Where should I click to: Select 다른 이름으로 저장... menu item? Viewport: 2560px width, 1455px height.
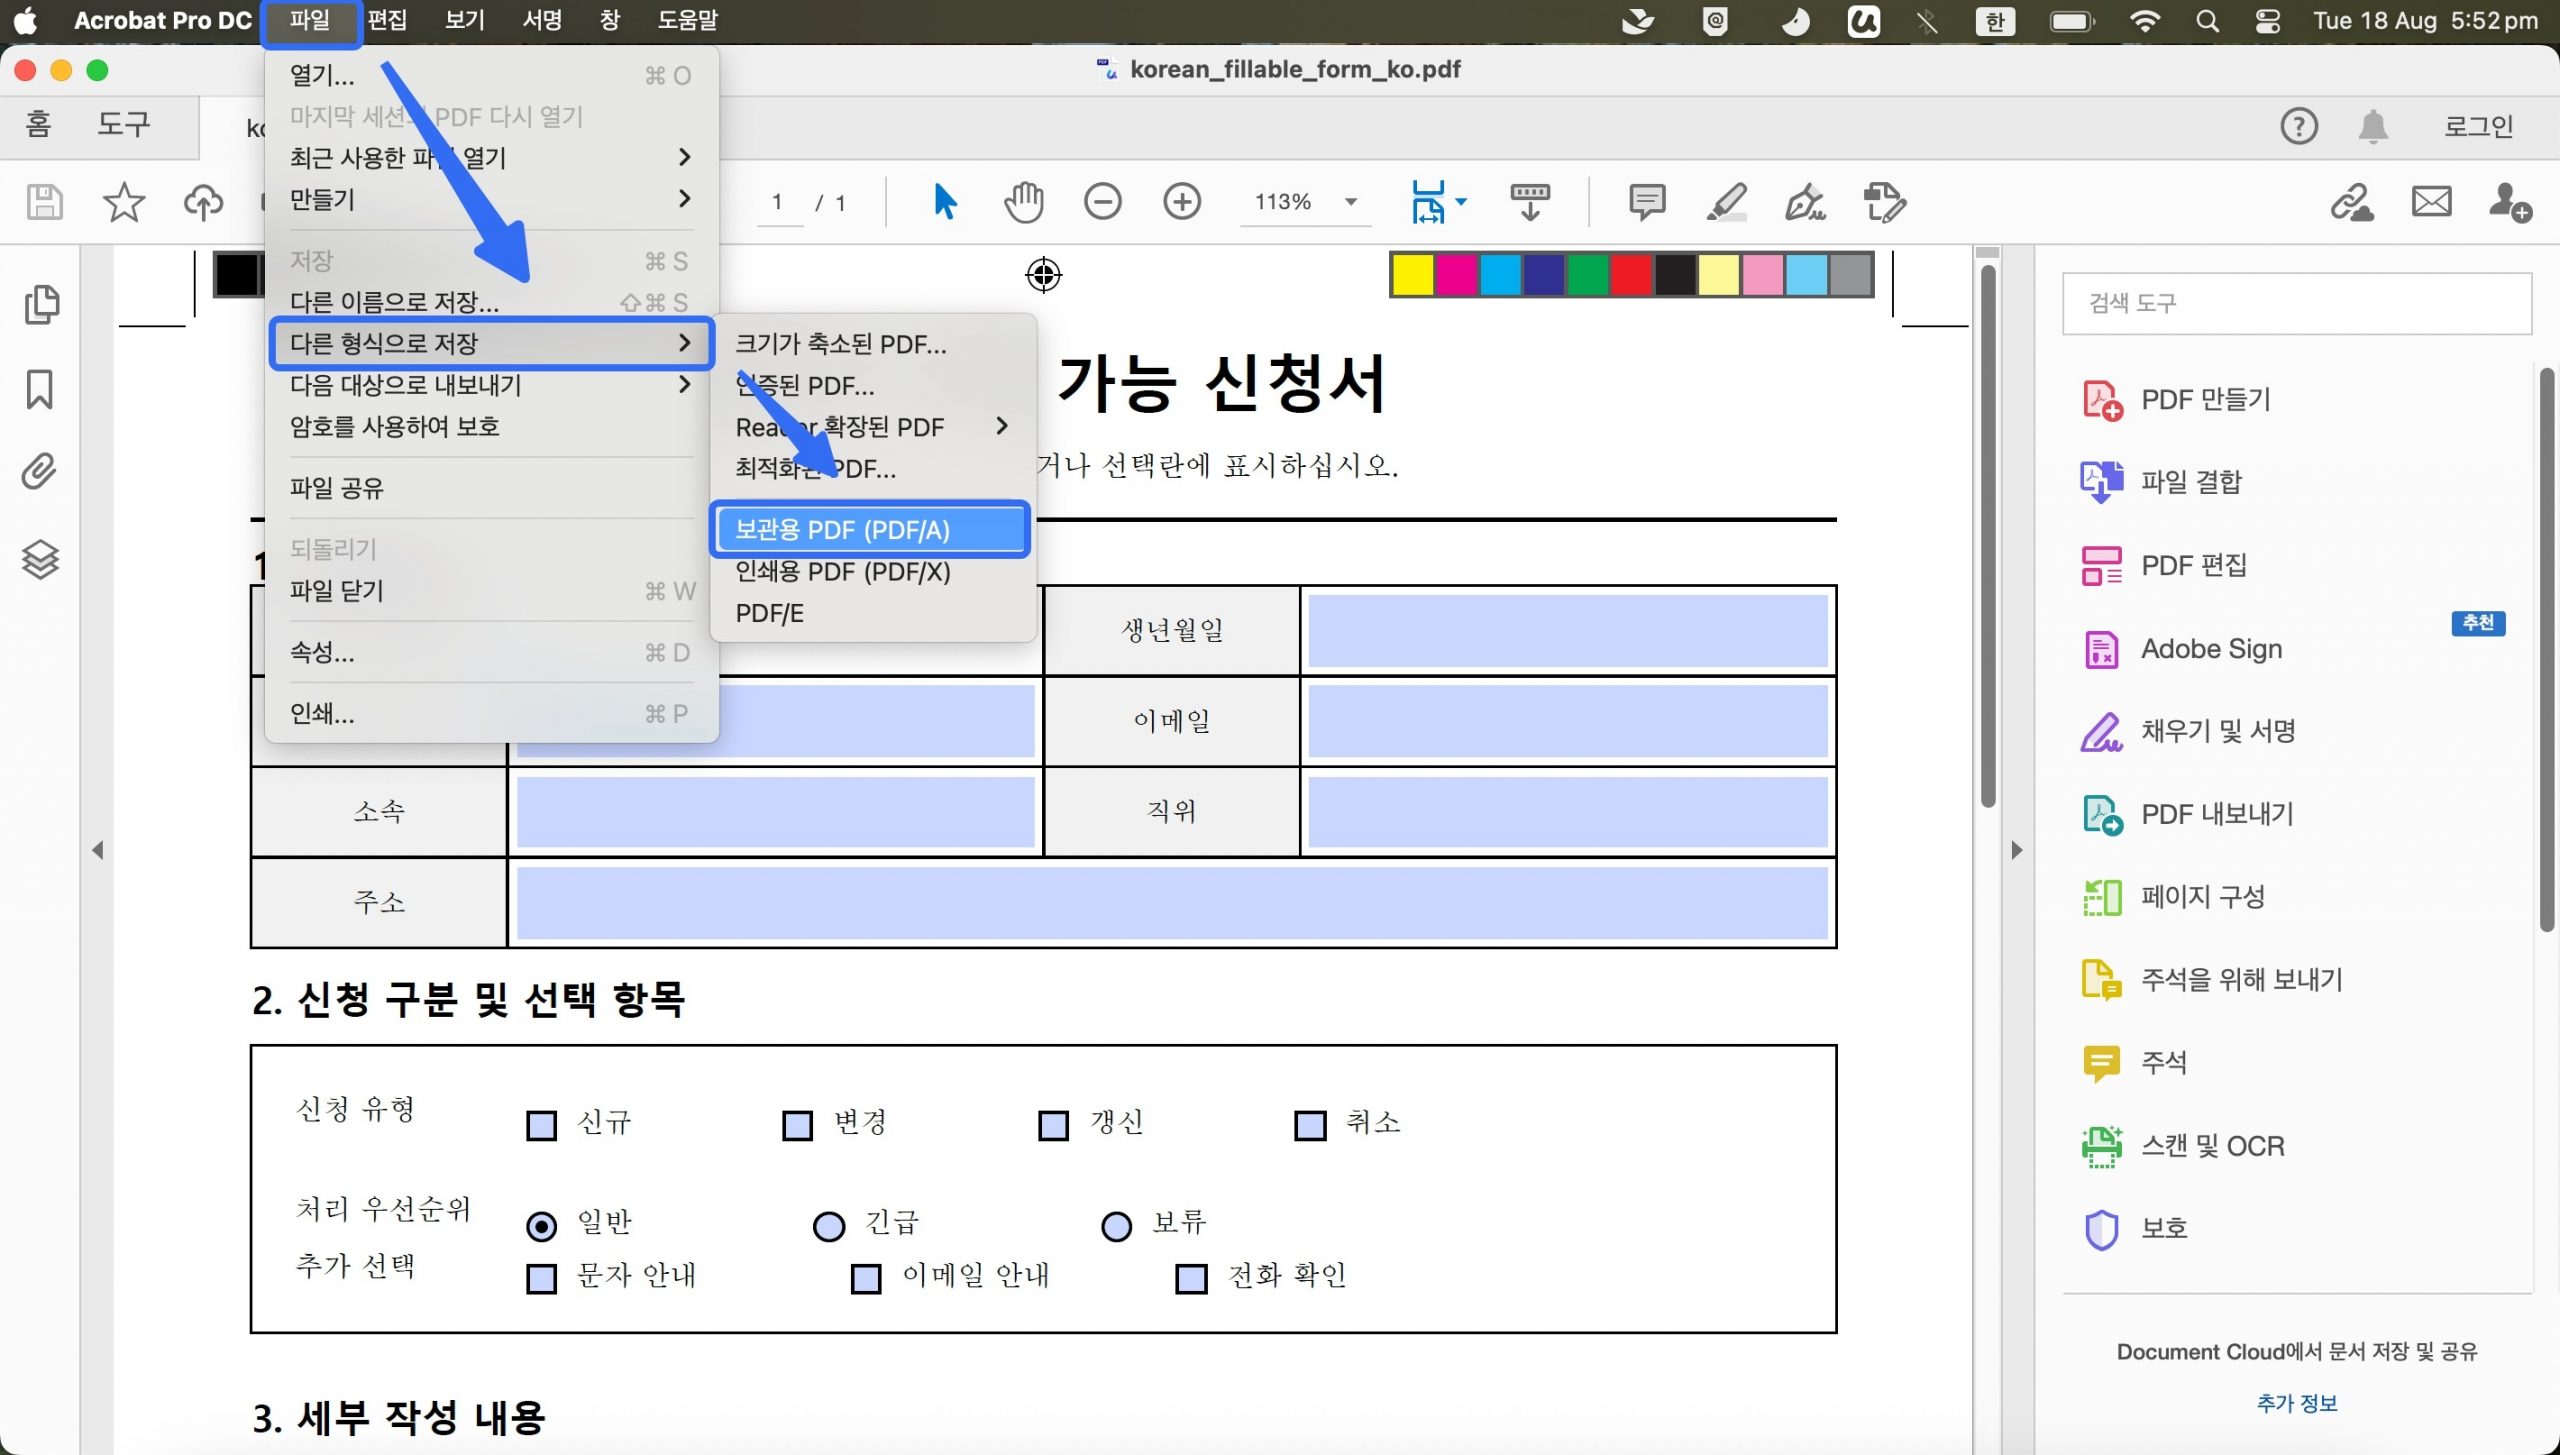[490, 302]
